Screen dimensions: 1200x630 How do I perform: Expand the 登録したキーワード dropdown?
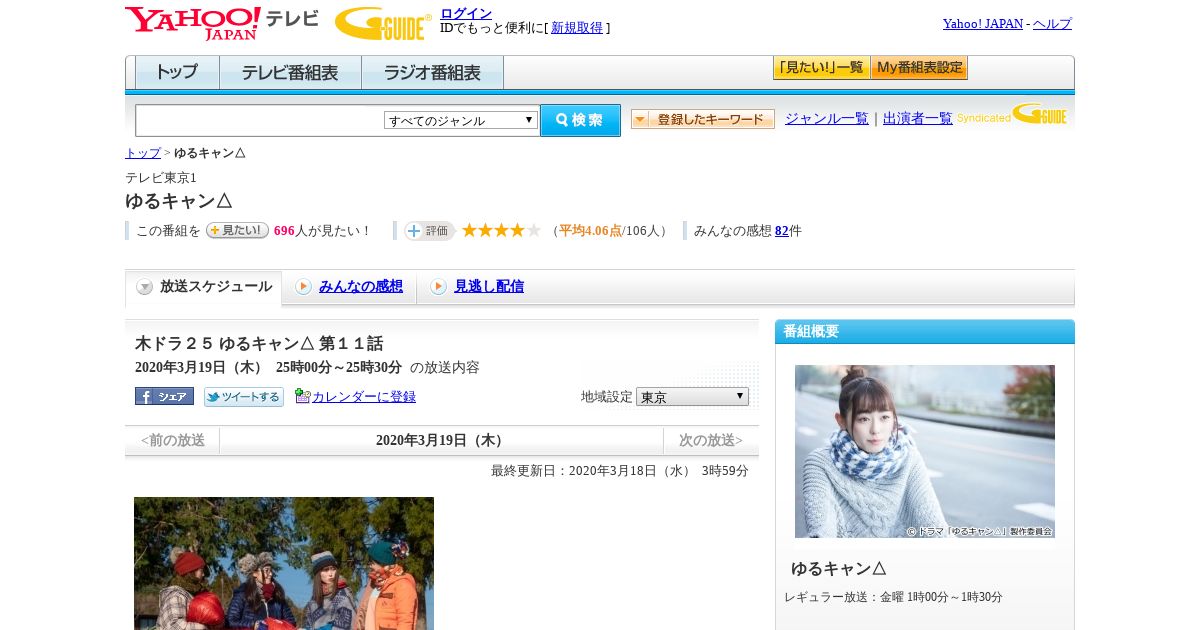(703, 119)
